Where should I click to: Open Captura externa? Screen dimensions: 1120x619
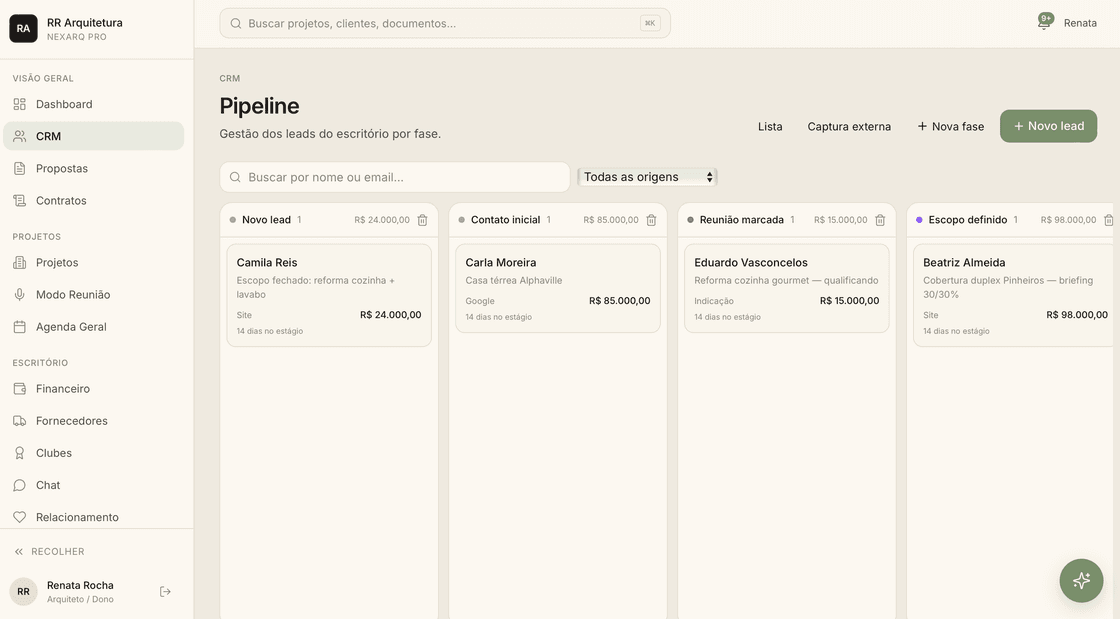tap(849, 126)
